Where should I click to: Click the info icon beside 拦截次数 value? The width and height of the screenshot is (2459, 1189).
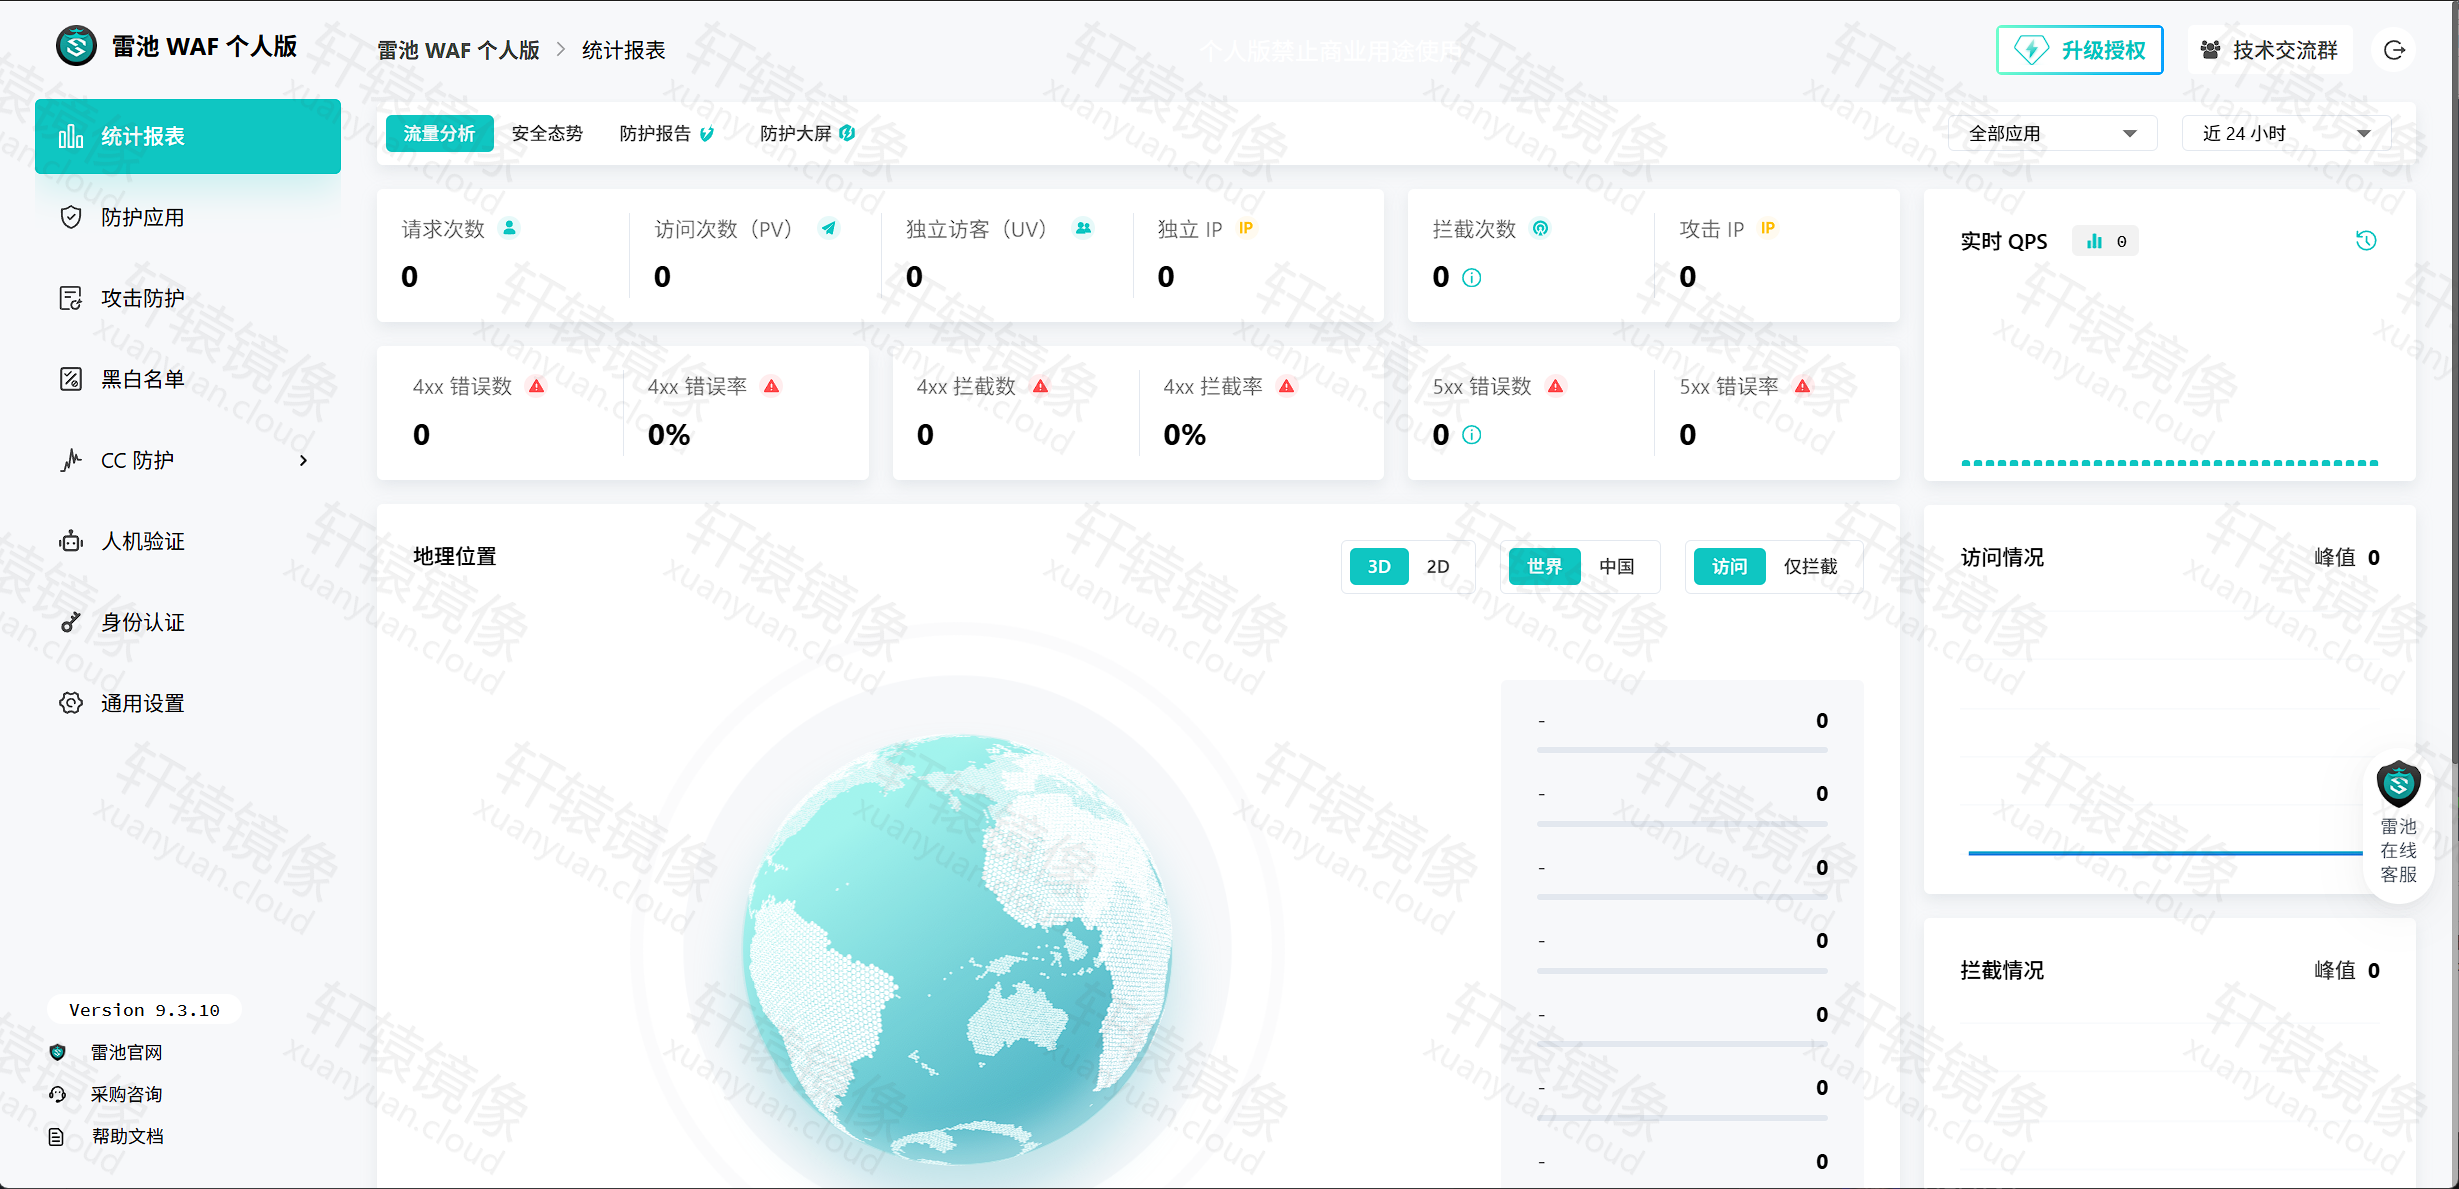[1472, 278]
